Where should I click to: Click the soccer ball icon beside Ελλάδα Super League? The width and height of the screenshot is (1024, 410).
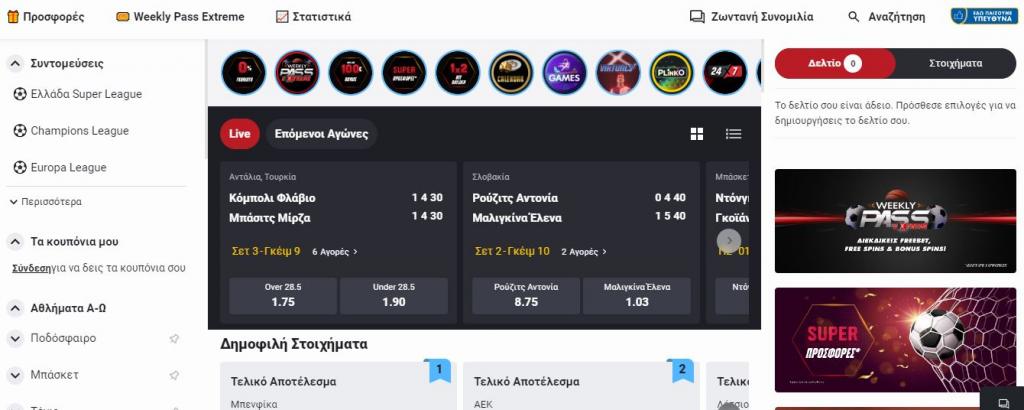coord(20,94)
